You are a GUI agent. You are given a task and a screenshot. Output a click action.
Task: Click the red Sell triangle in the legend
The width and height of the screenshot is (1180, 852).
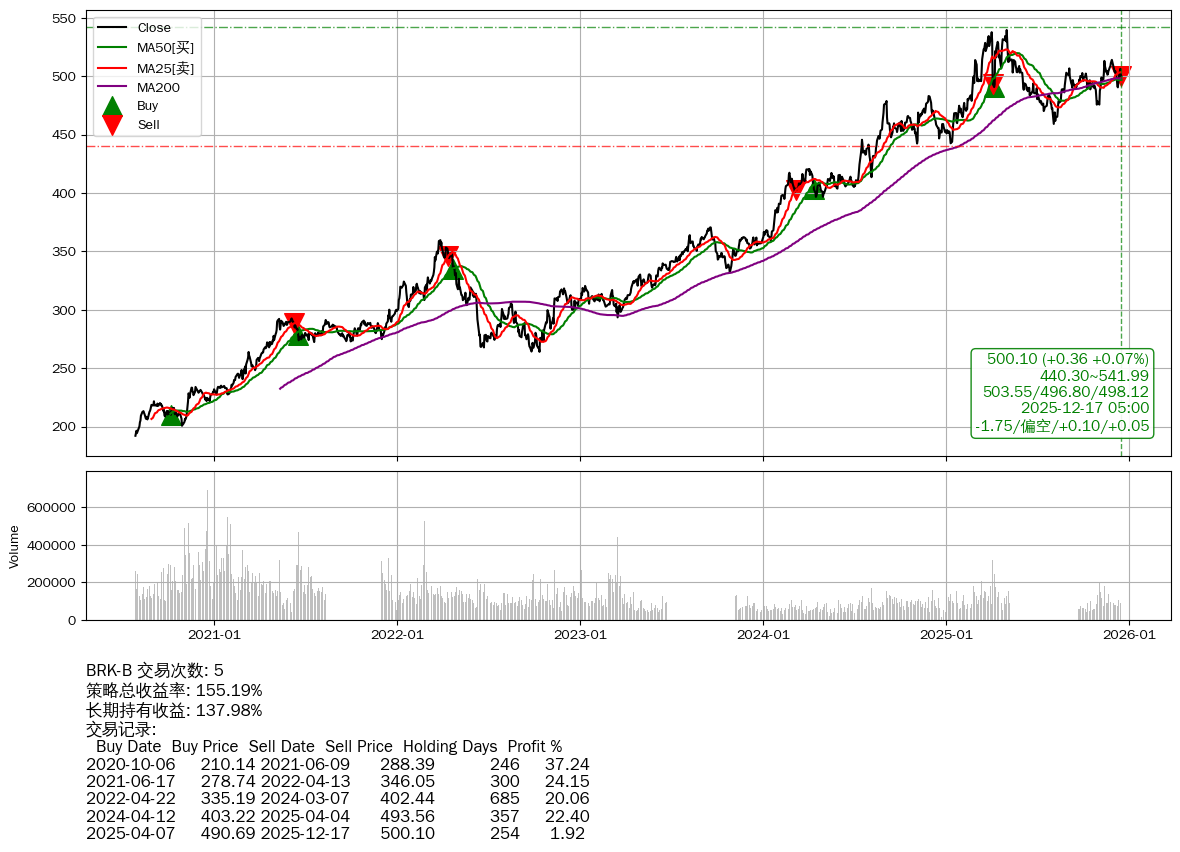[x=113, y=125]
